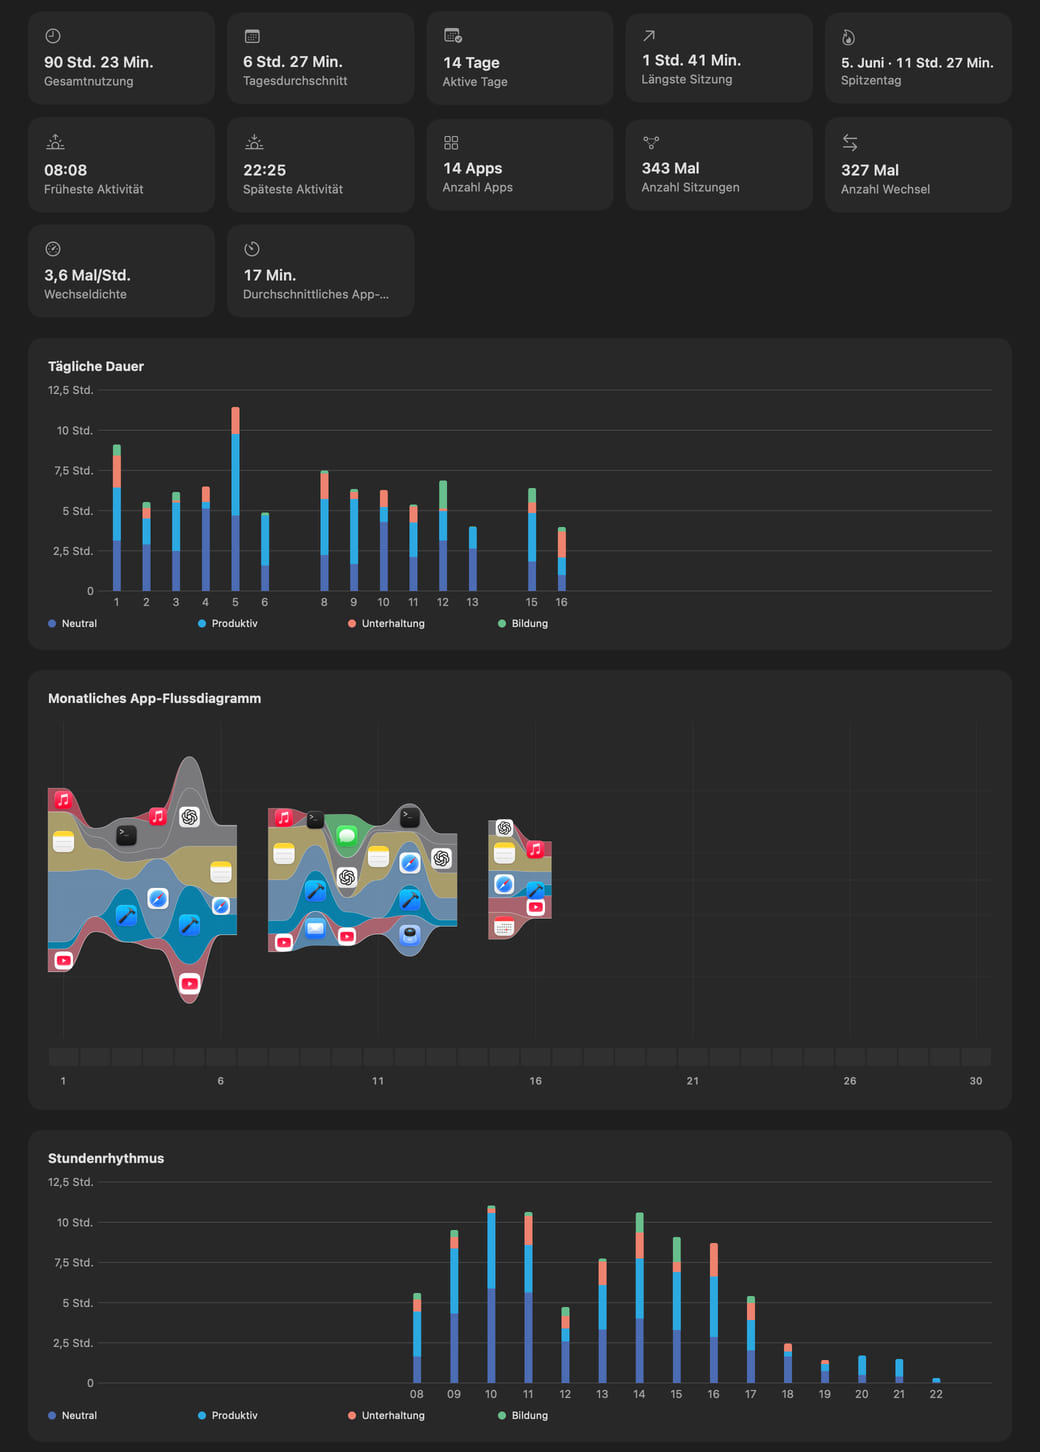The width and height of the screenshot is (1040, 1452).
Task: Click the clock icon above Gesamtnutzung
Action: click(x=53, y=36)
